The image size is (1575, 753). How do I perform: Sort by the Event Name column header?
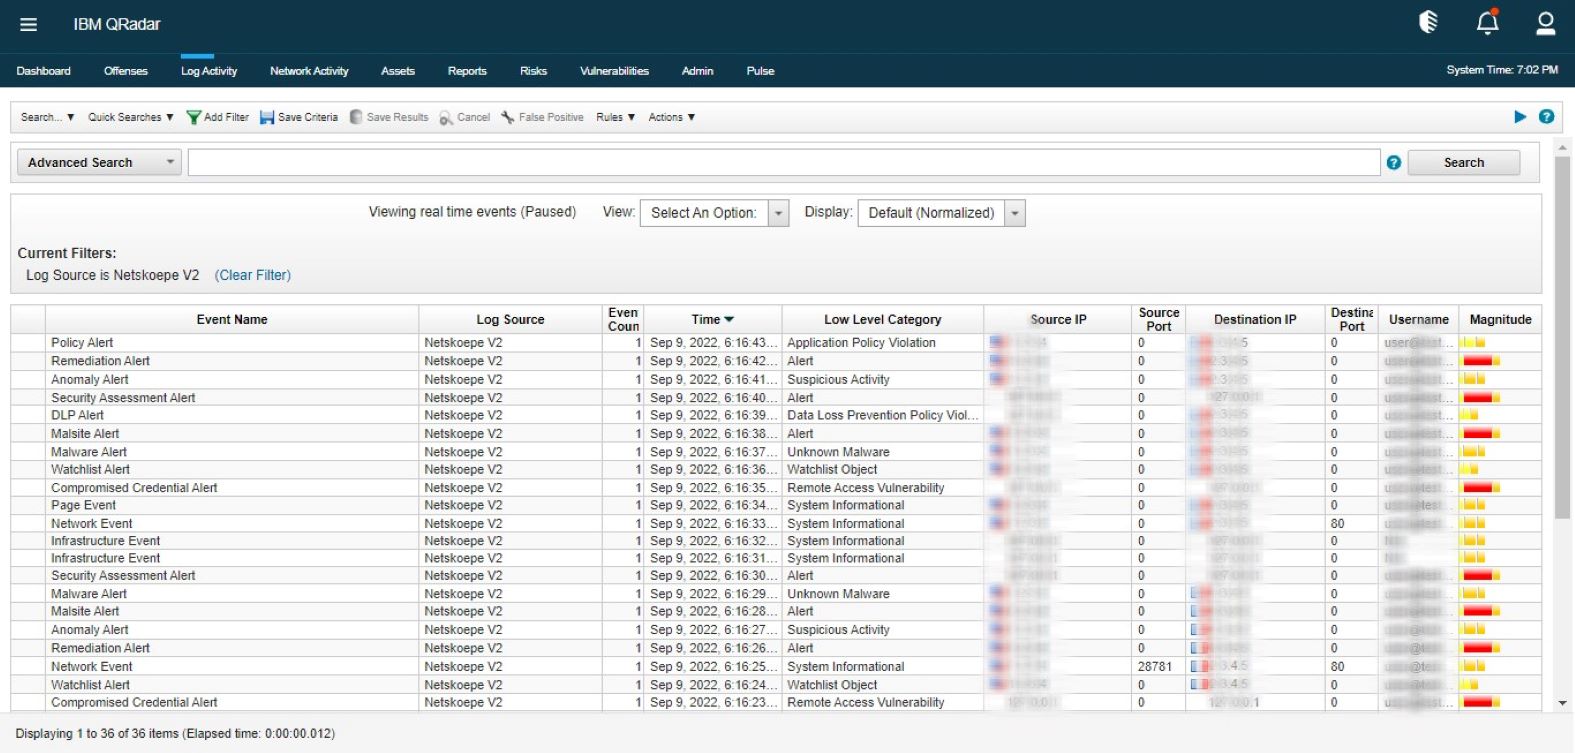pos(232,319)
